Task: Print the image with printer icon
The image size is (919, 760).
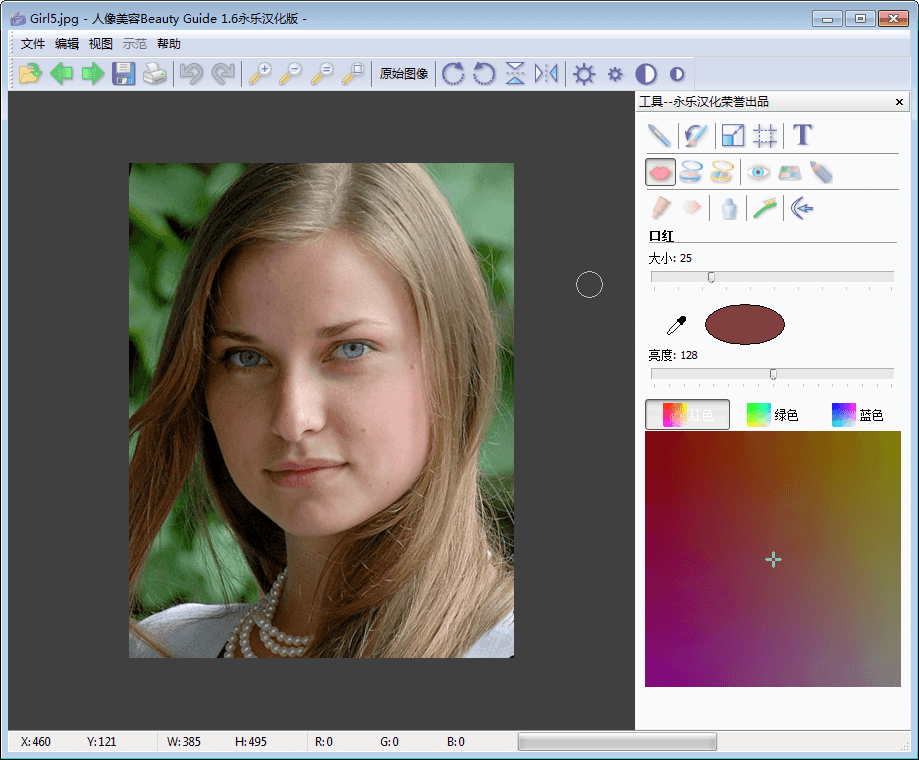Action: click(155, 74)
